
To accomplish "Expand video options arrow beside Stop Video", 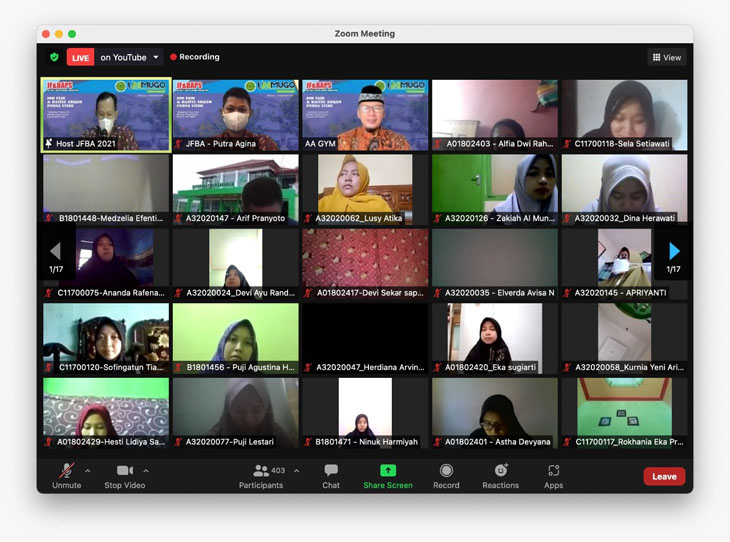I will (146, 471).
